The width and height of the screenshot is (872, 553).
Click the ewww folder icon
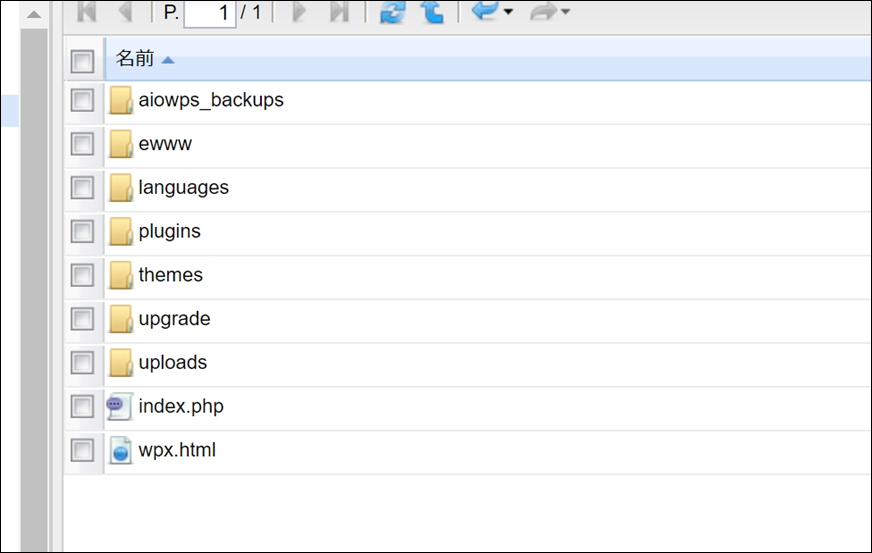point(121,144)
